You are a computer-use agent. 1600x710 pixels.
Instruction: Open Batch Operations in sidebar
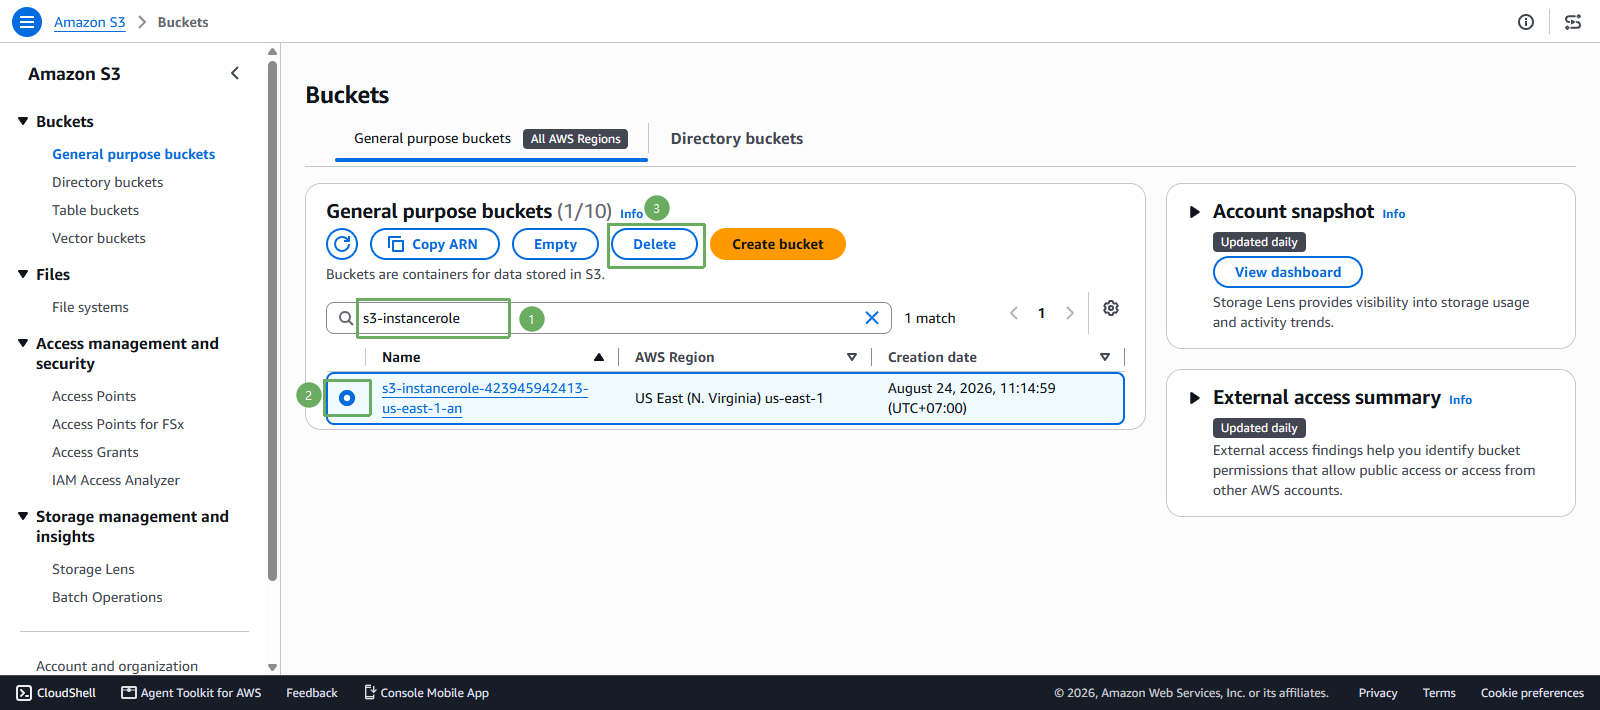107,597
